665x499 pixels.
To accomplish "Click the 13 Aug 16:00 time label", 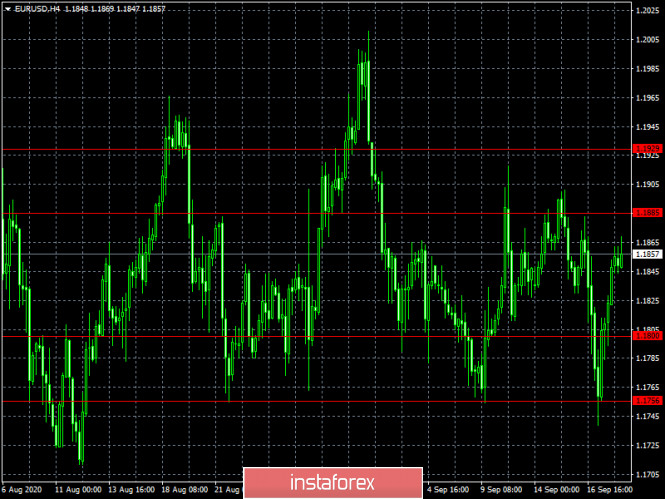I will coord(131,490).
